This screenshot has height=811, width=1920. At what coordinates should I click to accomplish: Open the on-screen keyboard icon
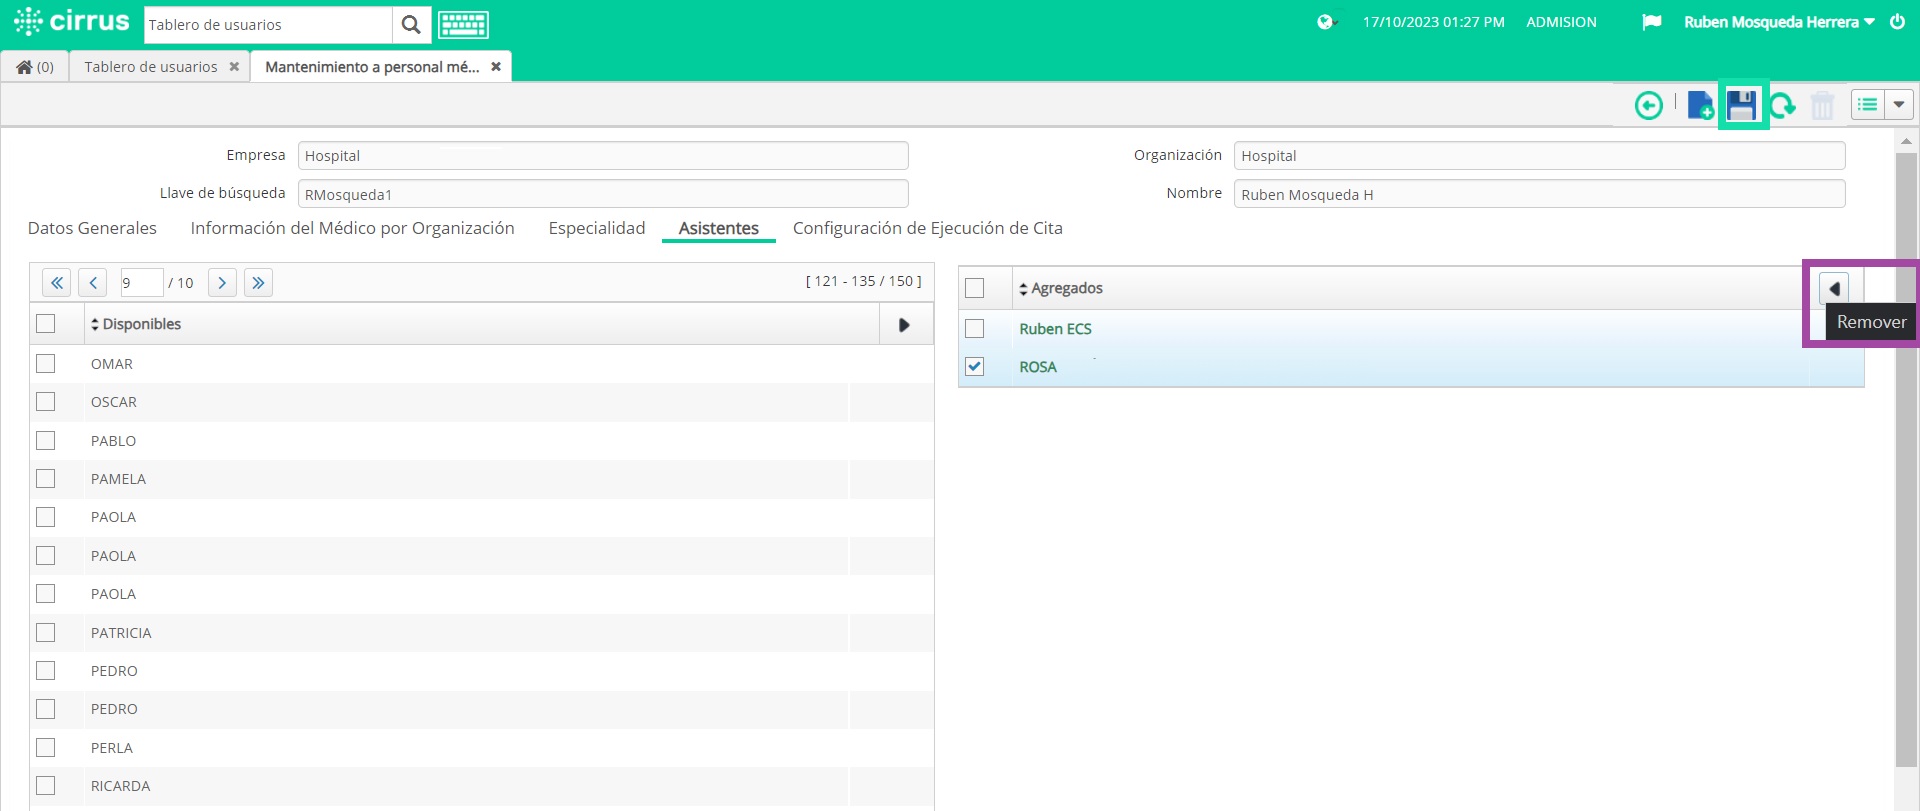463,25
